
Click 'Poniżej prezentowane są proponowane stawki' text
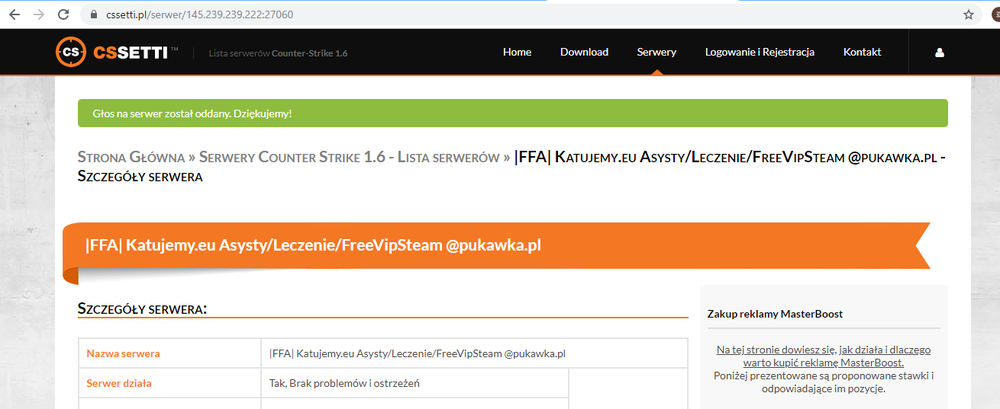coord(823,382)
